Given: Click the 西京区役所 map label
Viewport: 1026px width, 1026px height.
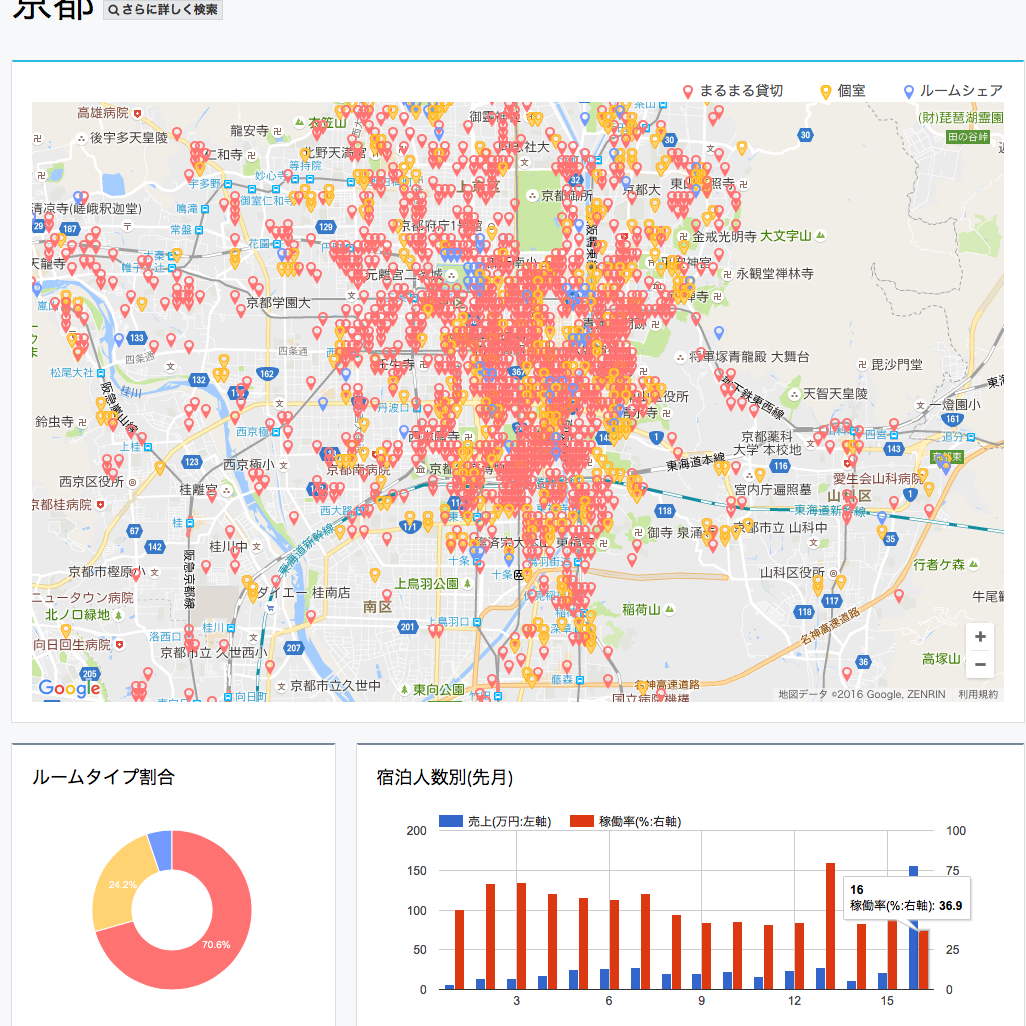Looking at the screenshot, I should [x=92, y=482].
